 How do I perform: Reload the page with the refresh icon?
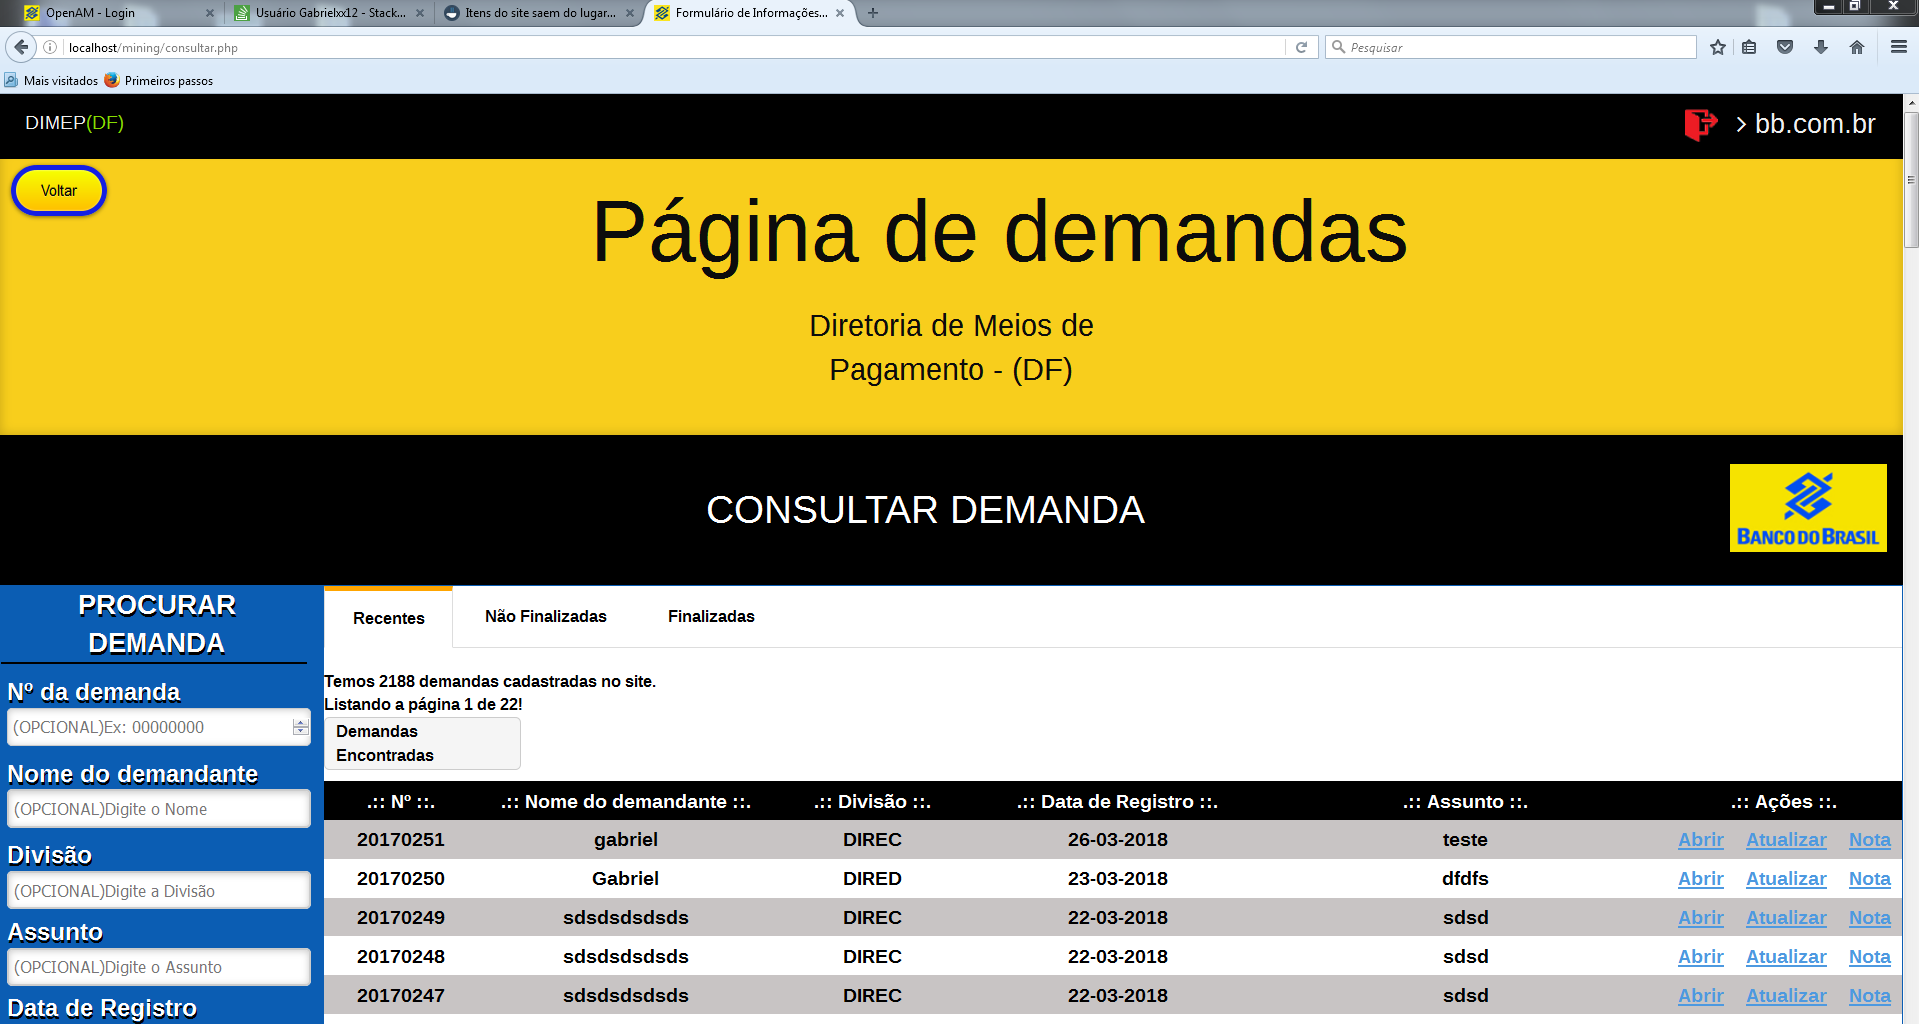coord(1301,47)
